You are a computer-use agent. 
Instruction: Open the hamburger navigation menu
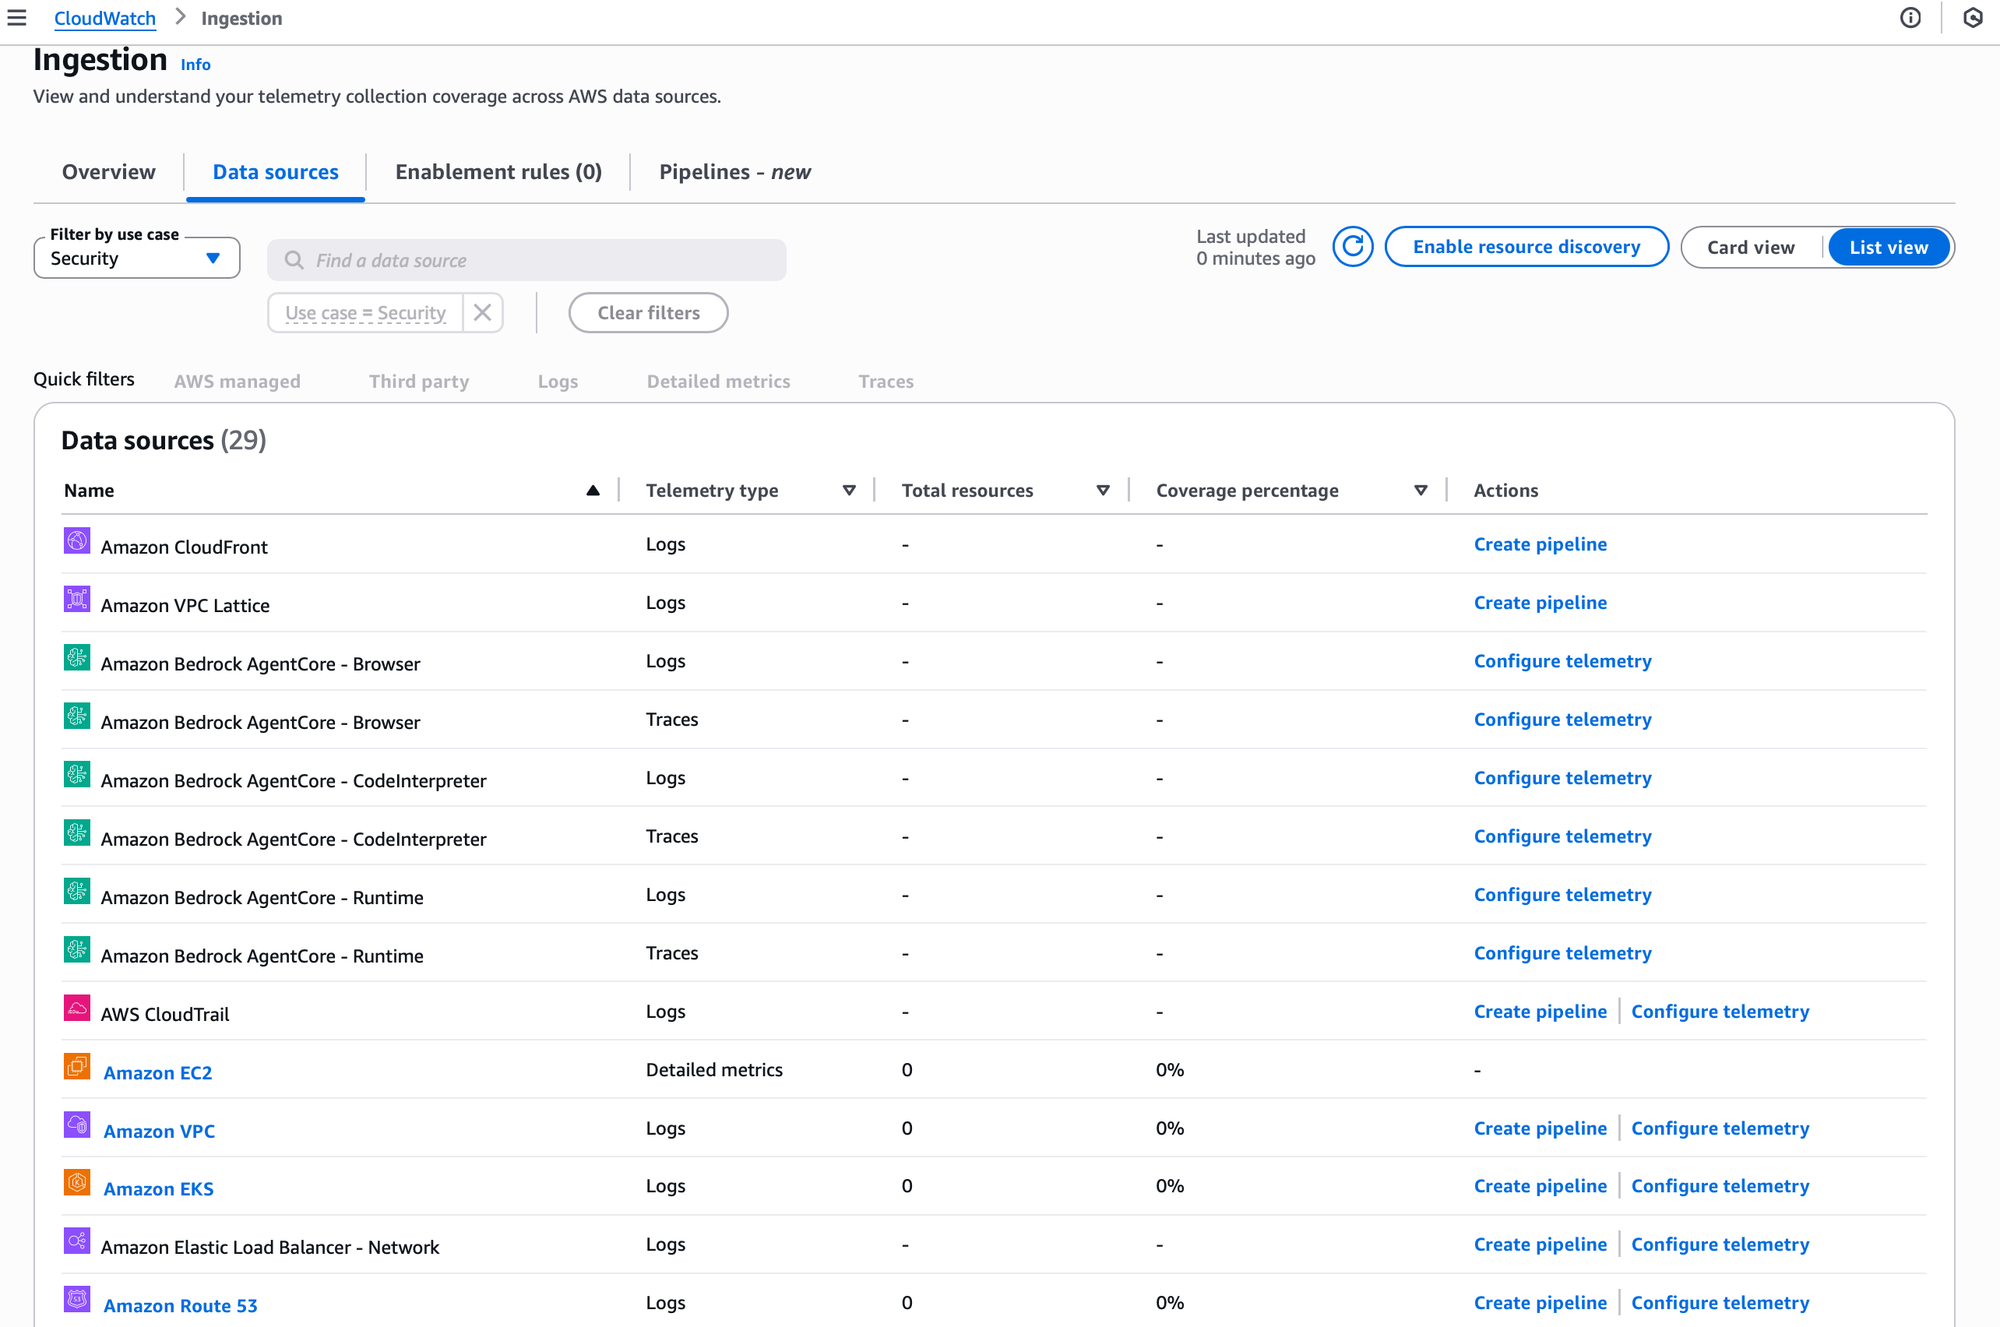click(x=17, y=18)
